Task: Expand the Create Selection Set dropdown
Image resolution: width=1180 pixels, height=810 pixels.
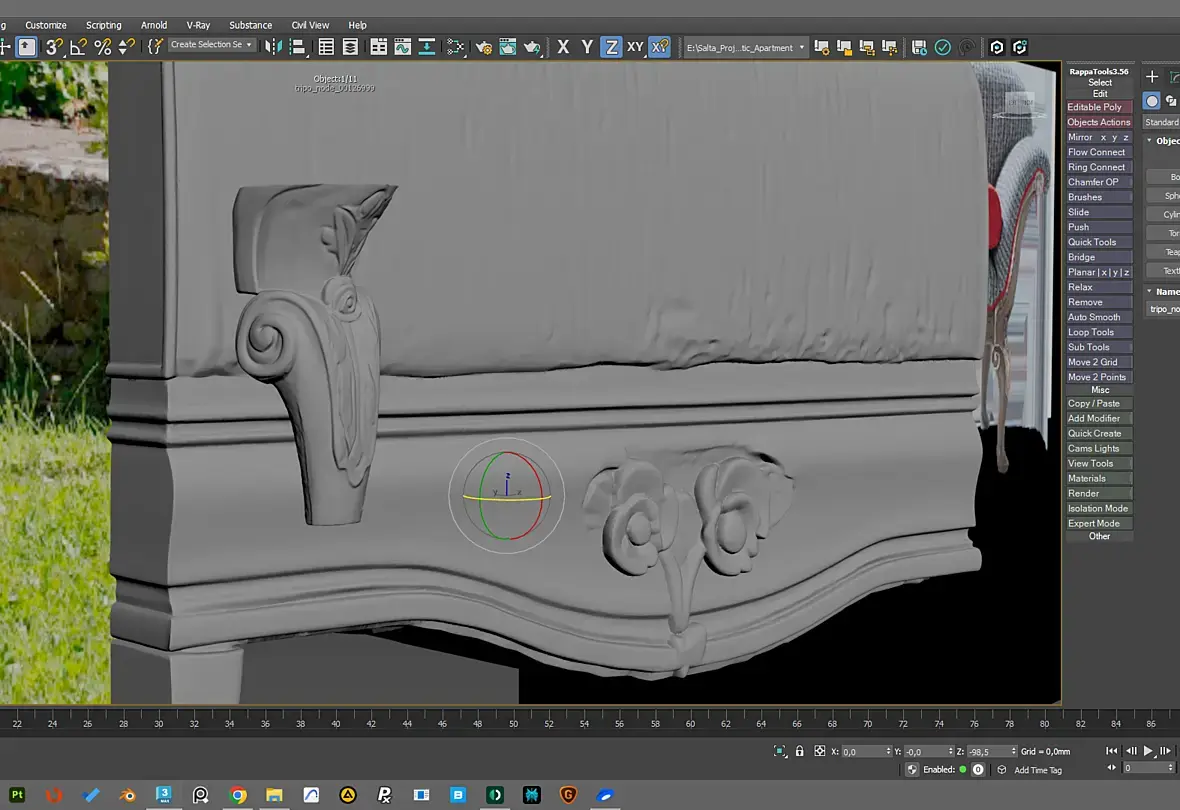Action: click(x=211, y=45)
